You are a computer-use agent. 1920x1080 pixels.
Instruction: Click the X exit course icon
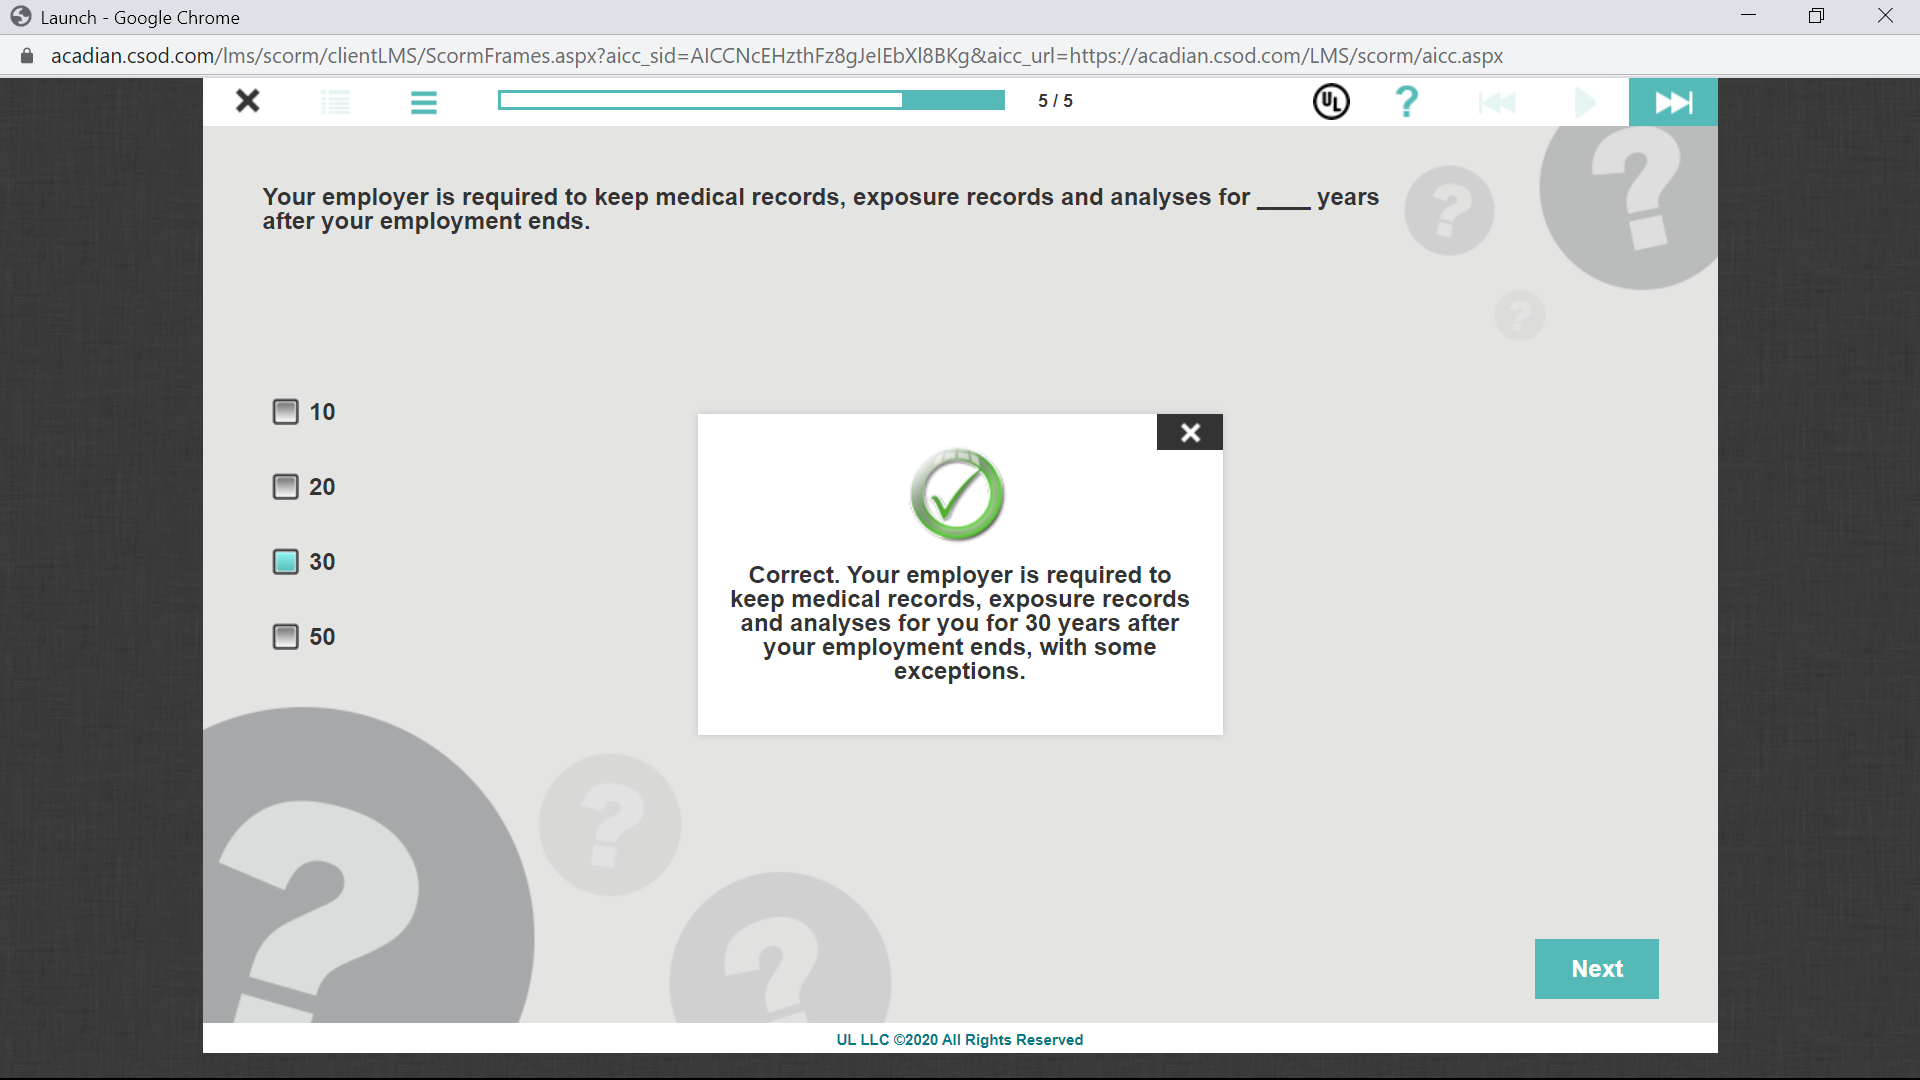point(247,101)
